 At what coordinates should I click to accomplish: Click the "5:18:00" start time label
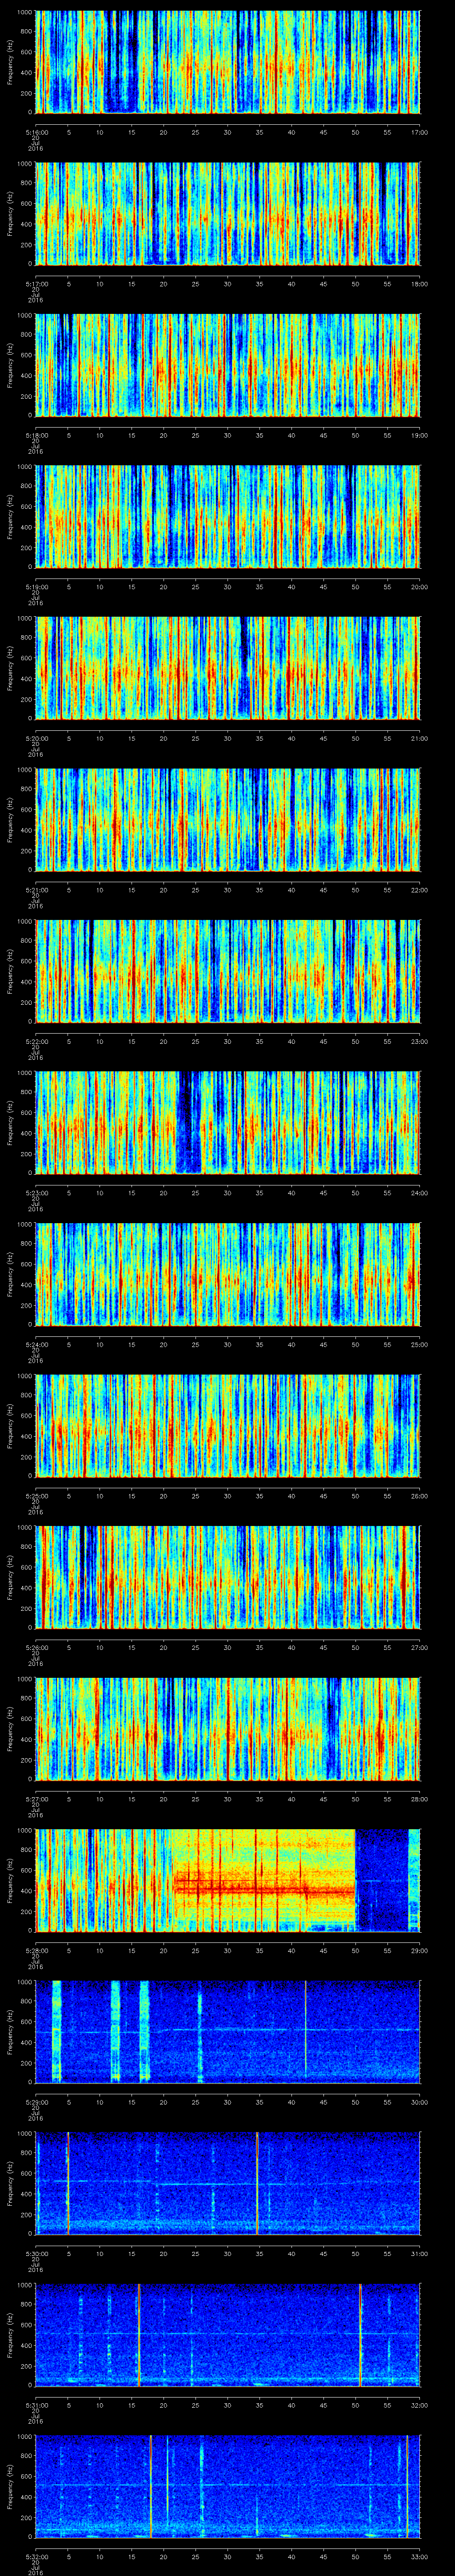click(x=36, y=435)
